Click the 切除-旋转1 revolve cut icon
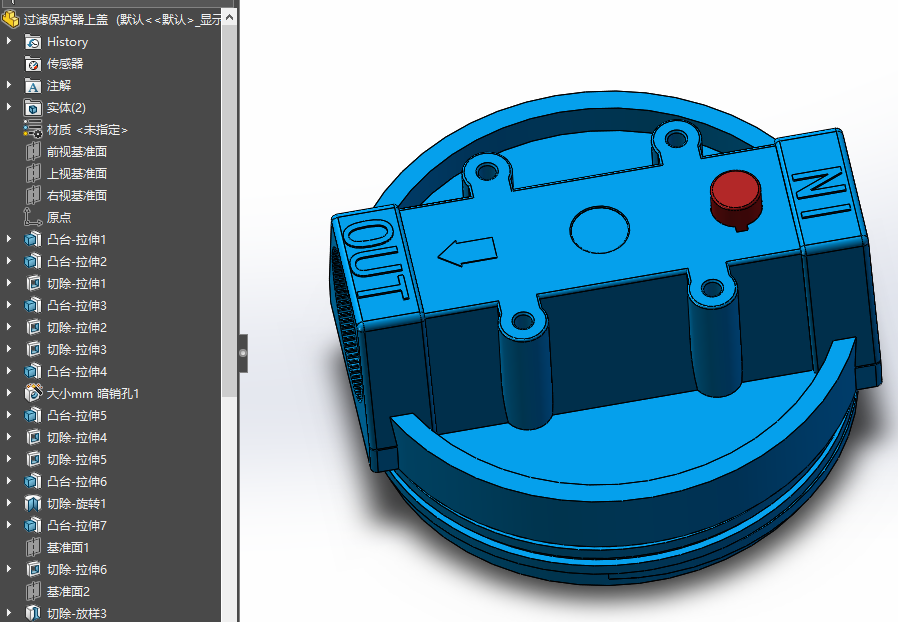This screenshot has width=898, height=622. 33,503
